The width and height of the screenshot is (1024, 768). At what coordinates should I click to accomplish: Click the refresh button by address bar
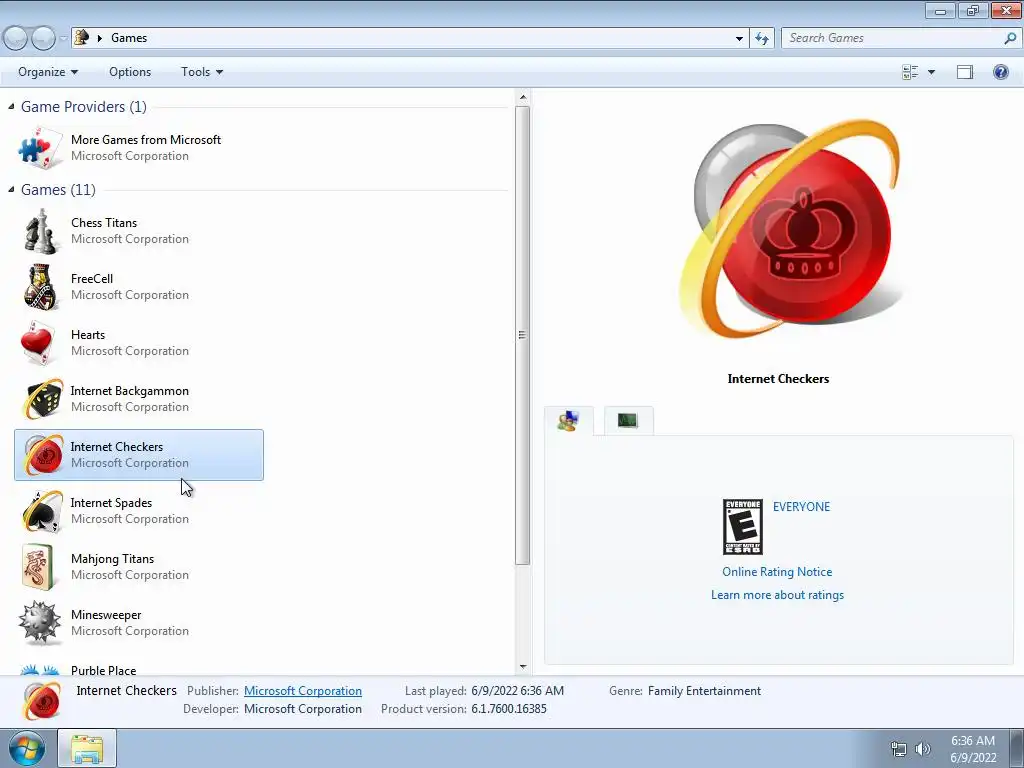(x=762, y=38)
